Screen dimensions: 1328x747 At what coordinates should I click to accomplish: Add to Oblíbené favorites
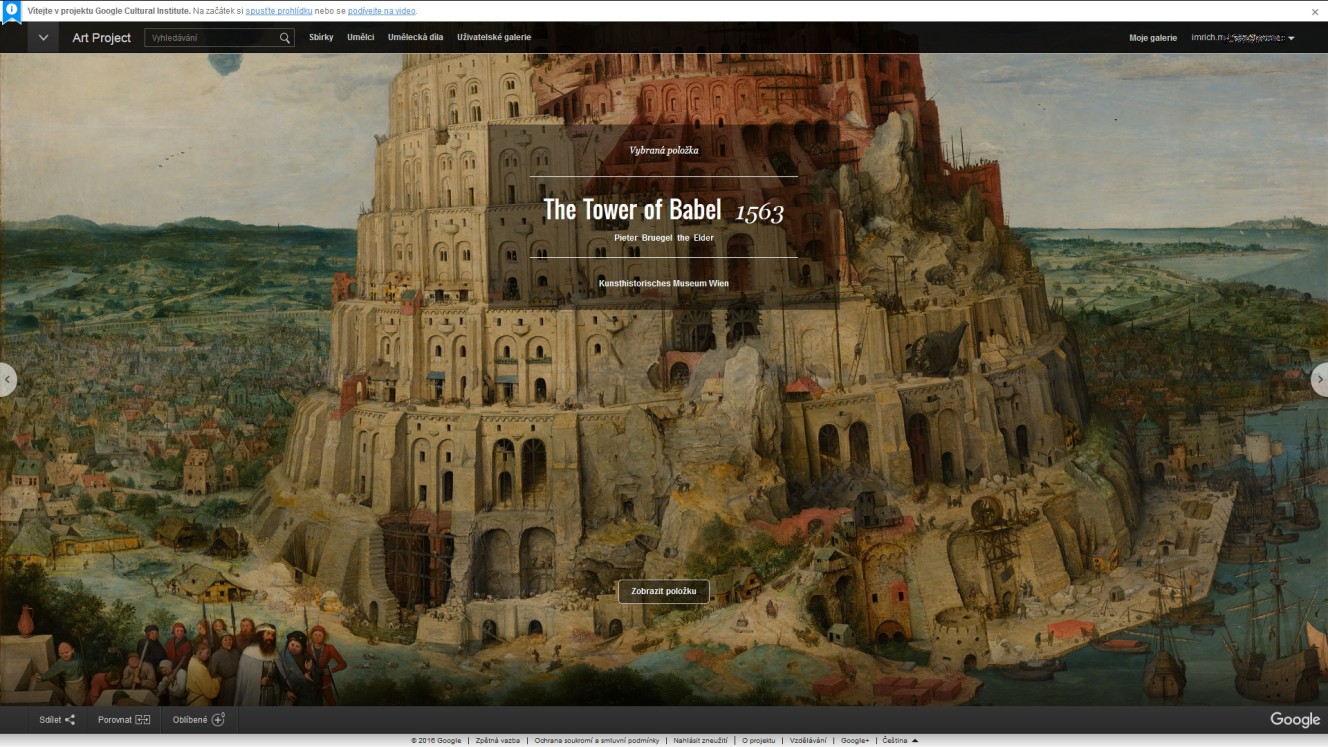point(199,719)
